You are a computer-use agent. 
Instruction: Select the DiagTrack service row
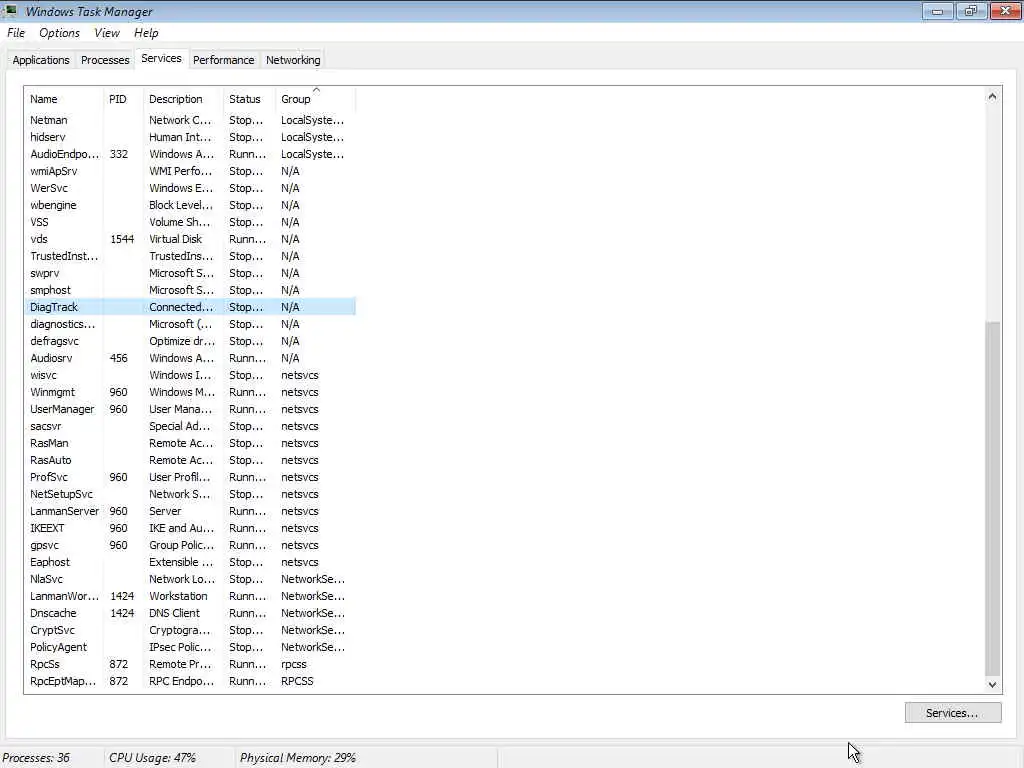click(191, 307)
